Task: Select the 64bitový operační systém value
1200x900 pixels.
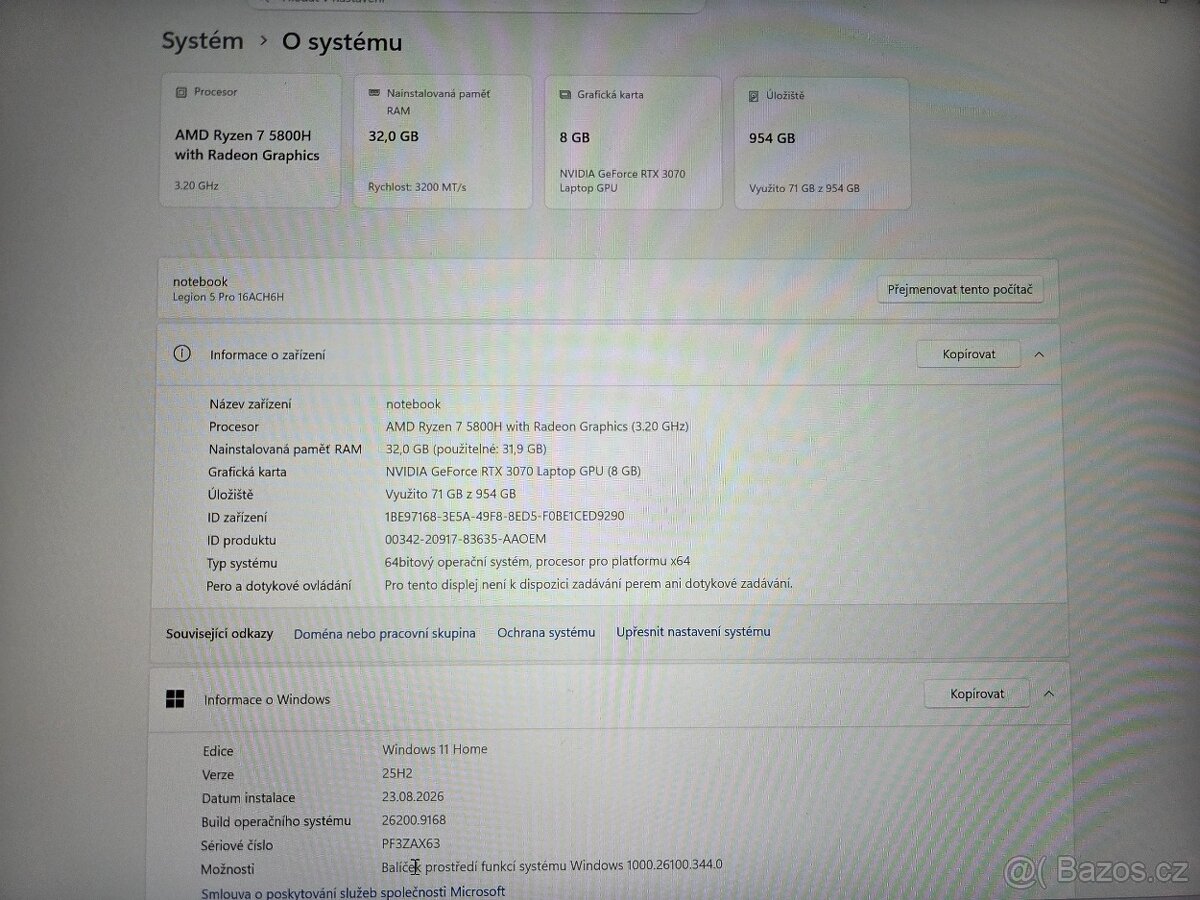Action: coord(537,561)
